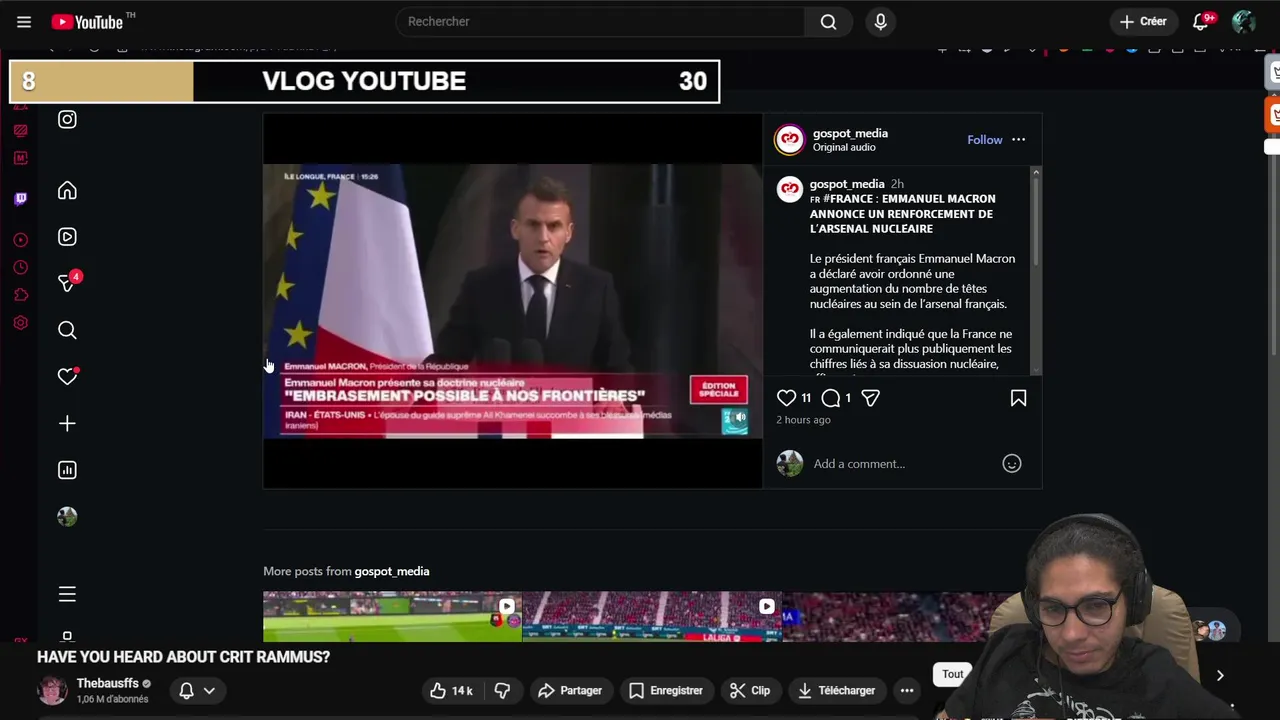Screen dimensions: 1280x720
Task: Select the Tout filter chip
Action: 952,674
